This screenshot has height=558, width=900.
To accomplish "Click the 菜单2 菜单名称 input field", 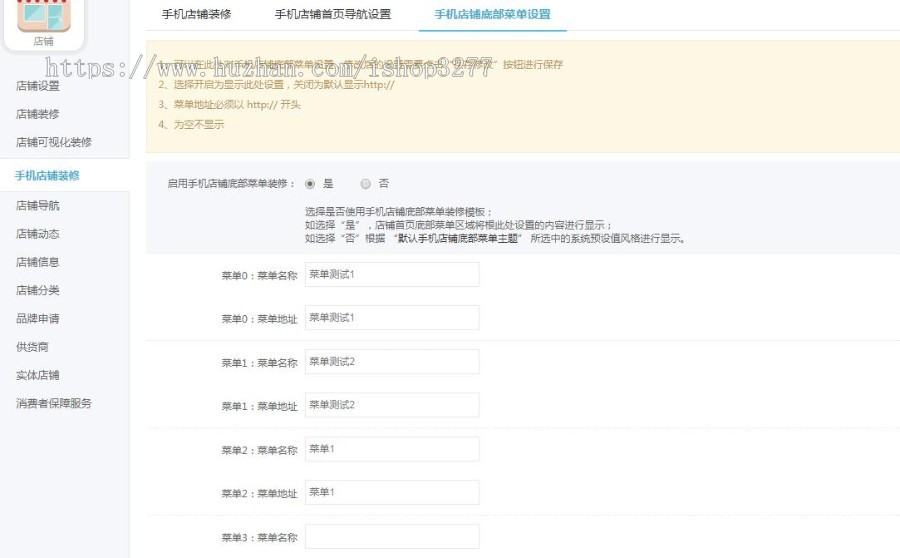I will [x=392, y=449].
